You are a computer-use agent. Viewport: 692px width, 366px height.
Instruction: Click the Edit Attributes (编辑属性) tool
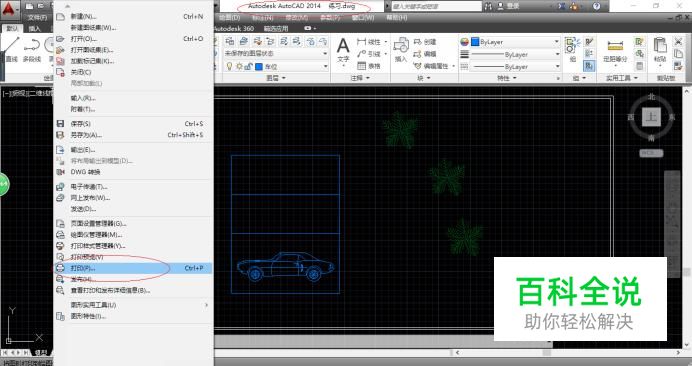point(432,66)
